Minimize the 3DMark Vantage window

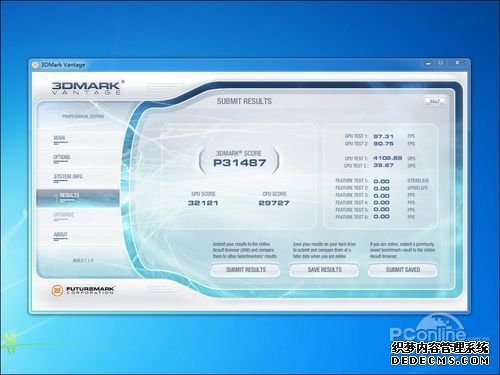tap(429, 63)
